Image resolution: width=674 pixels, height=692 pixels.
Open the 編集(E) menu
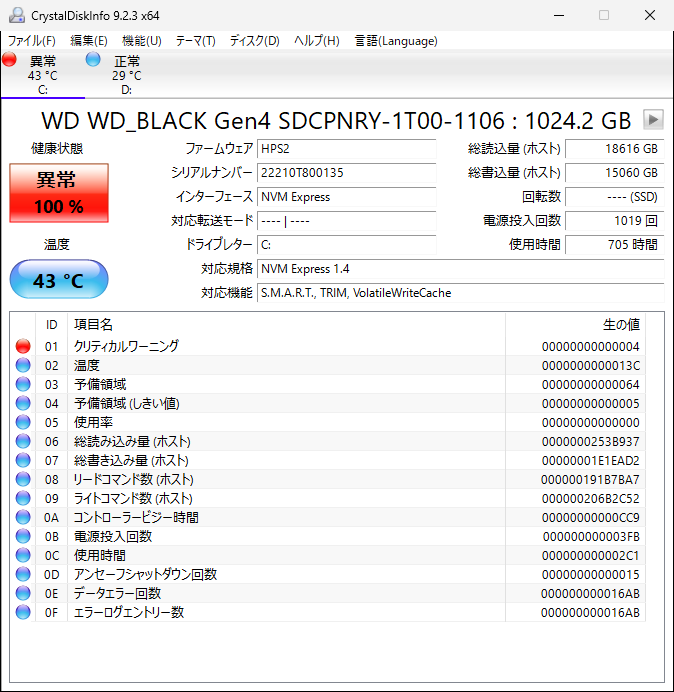(89, 41)
